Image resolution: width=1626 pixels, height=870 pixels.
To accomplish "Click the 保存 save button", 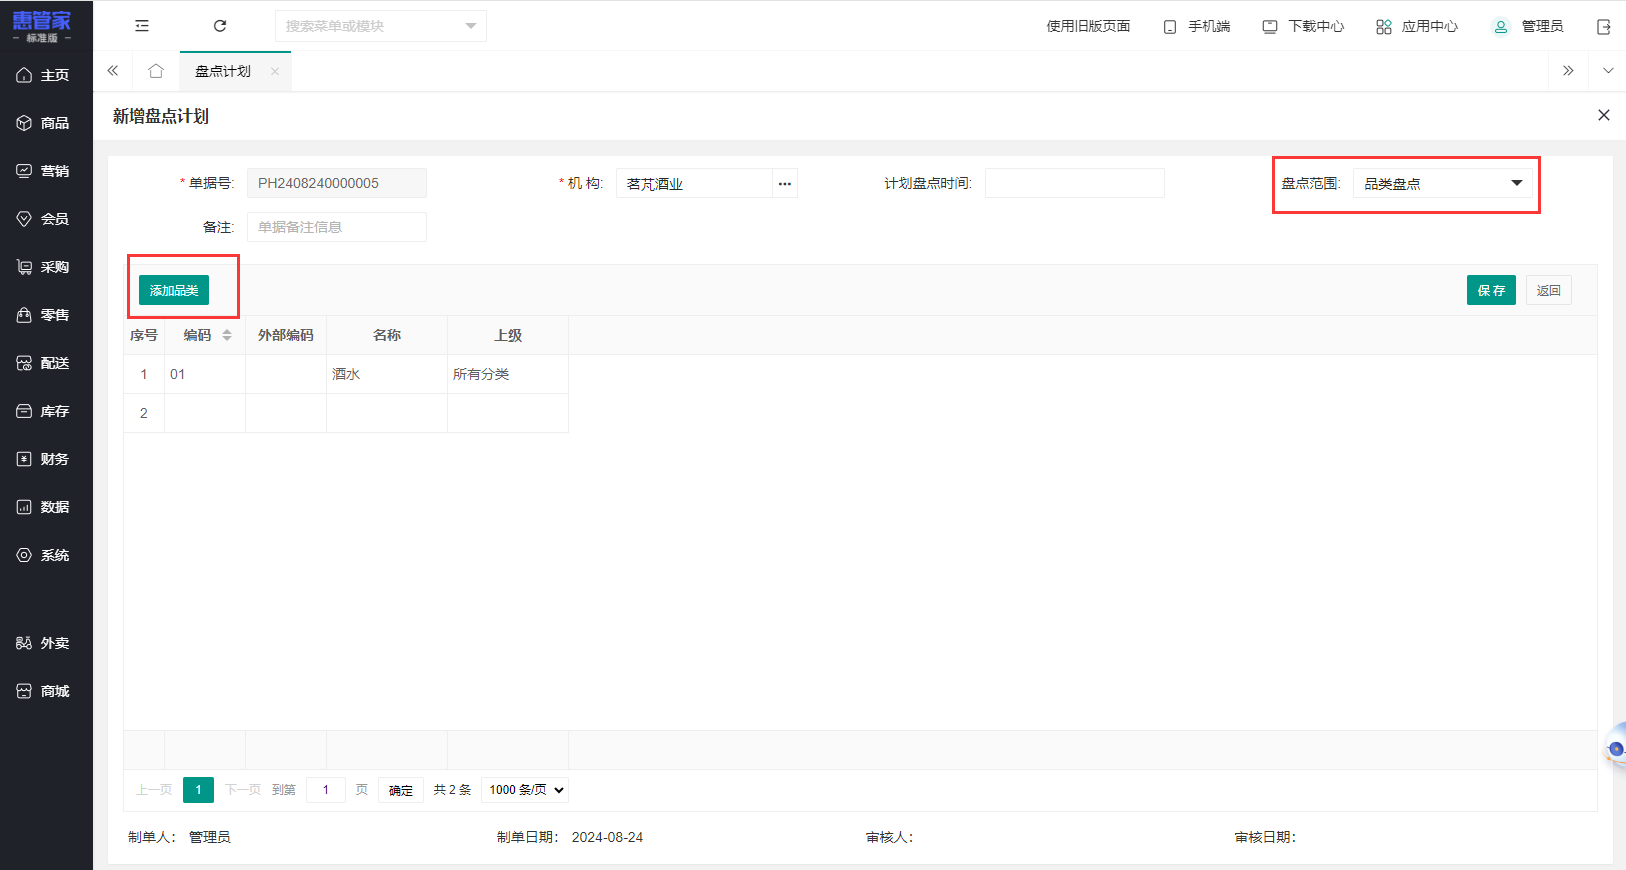I will click(x=1491, y=290).
